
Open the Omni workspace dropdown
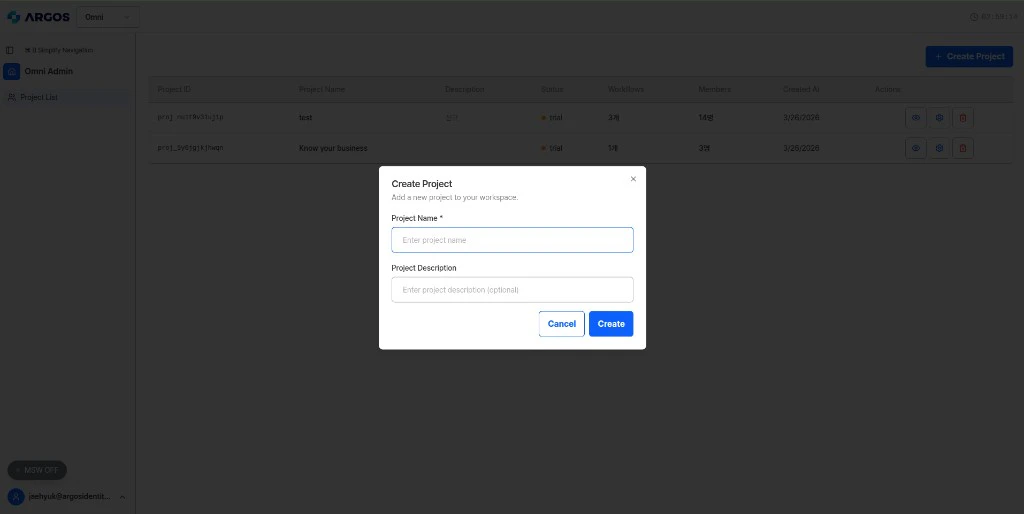point(108,17)
